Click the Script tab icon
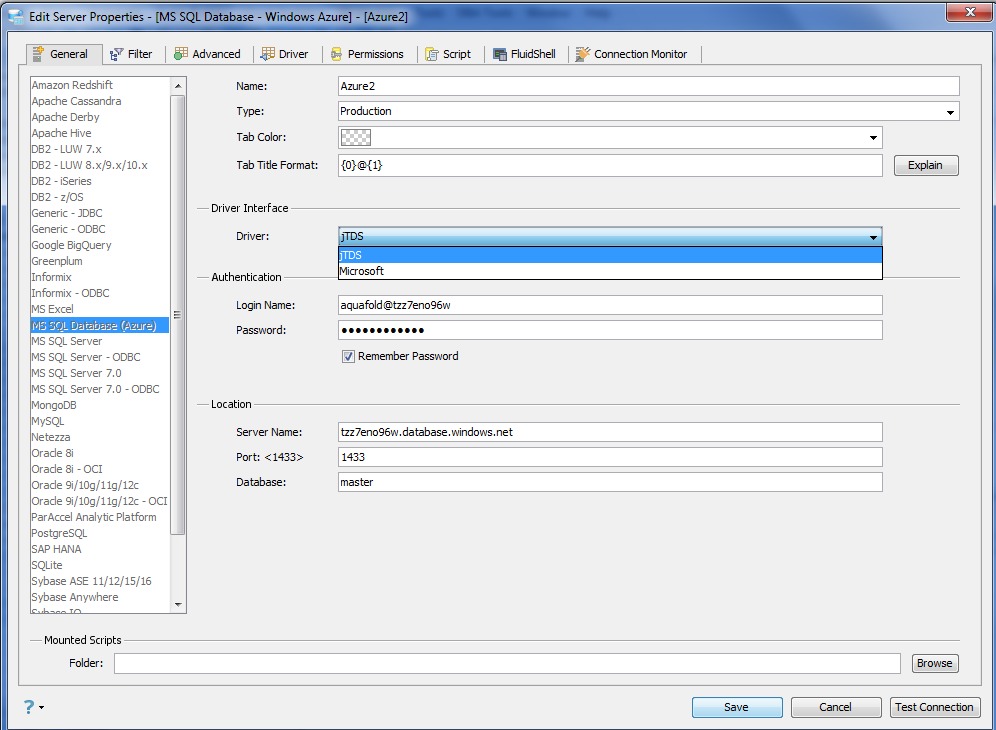Viewport: 996px width, 730px height. [x=432, y=55]
